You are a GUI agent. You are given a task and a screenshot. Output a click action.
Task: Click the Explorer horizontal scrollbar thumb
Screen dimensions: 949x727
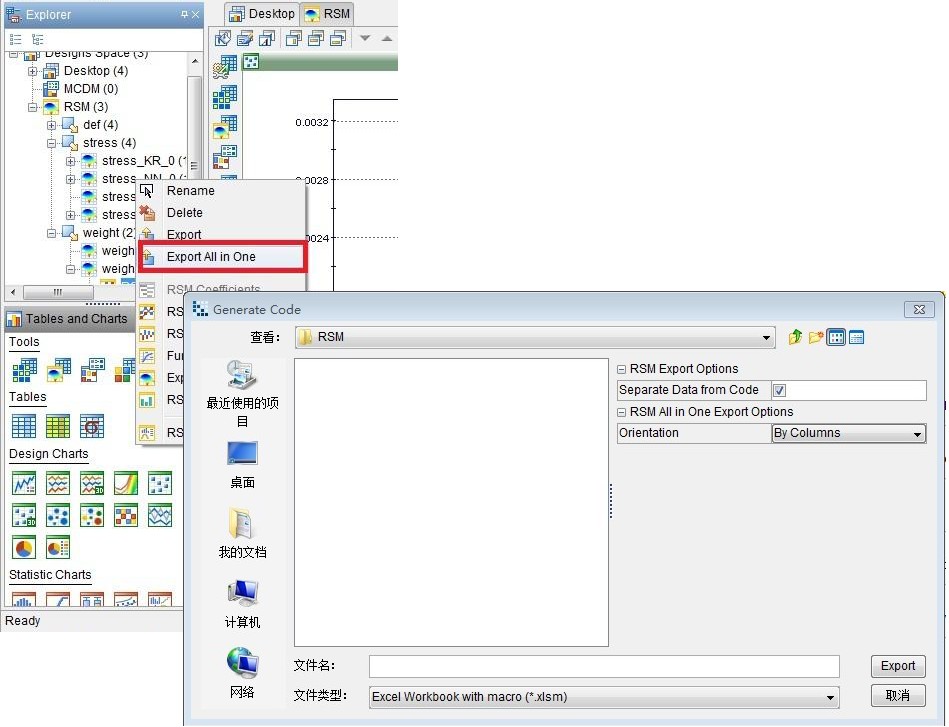(58, 292)
